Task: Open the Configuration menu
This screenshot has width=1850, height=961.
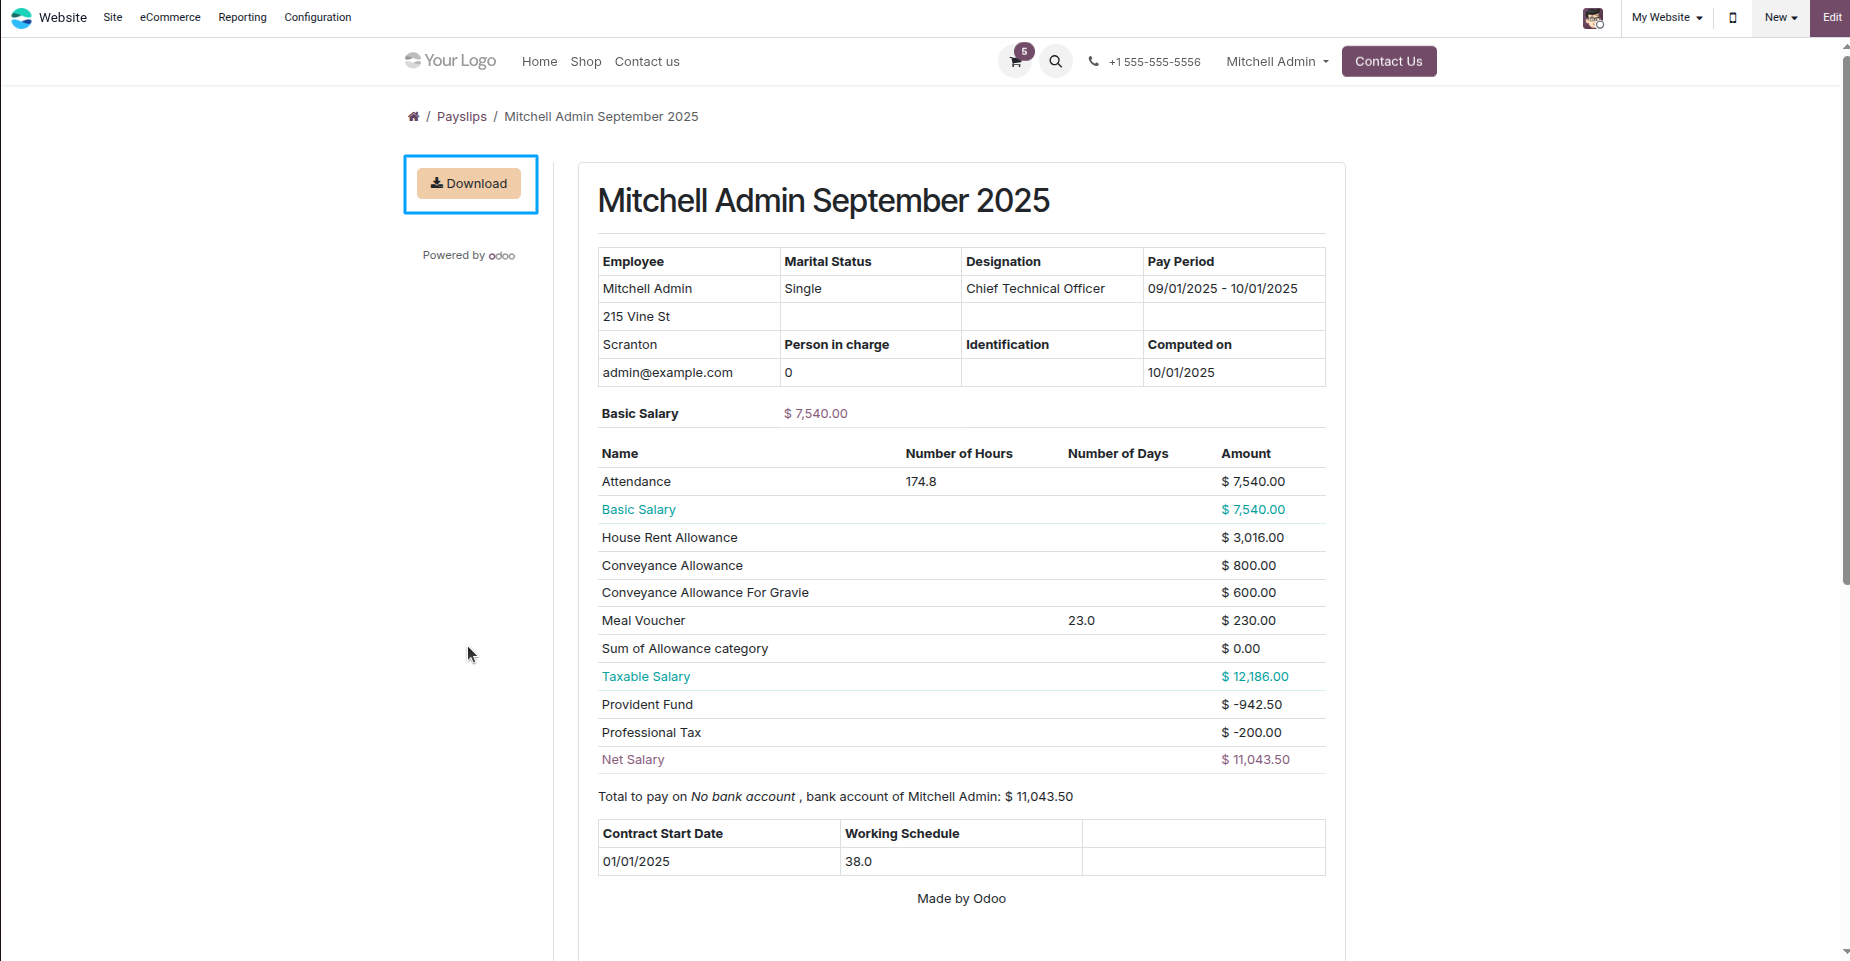Action: [x=318, y=18]
